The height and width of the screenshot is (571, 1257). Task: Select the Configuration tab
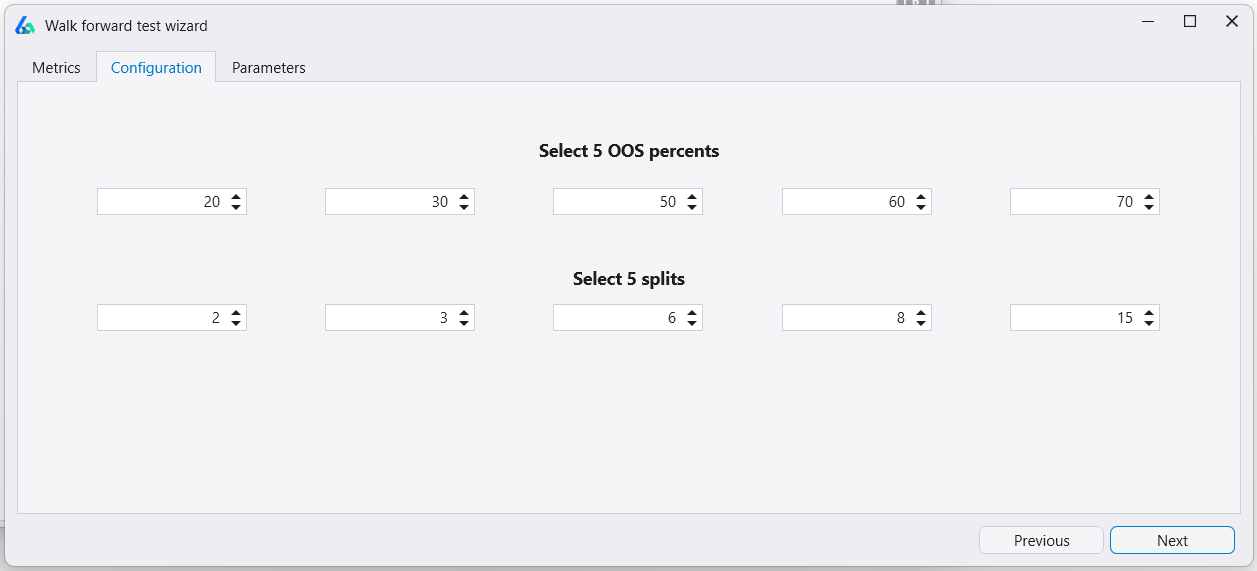156,68
